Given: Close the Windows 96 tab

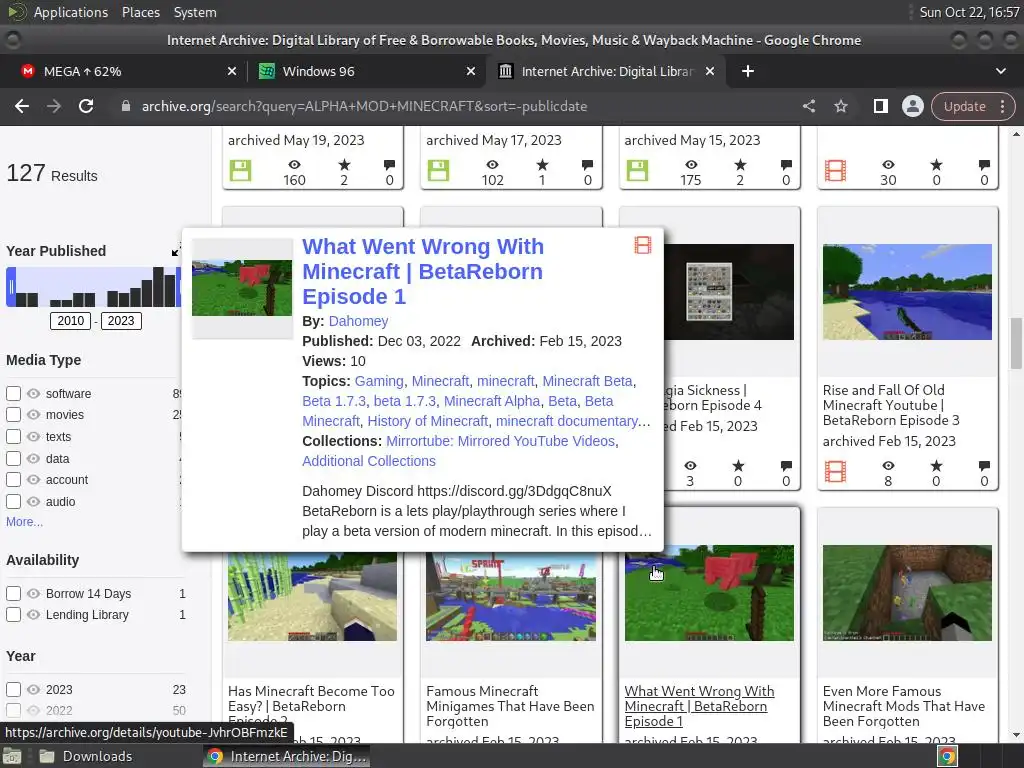Looking at the screenshot, I should point(471,71).
